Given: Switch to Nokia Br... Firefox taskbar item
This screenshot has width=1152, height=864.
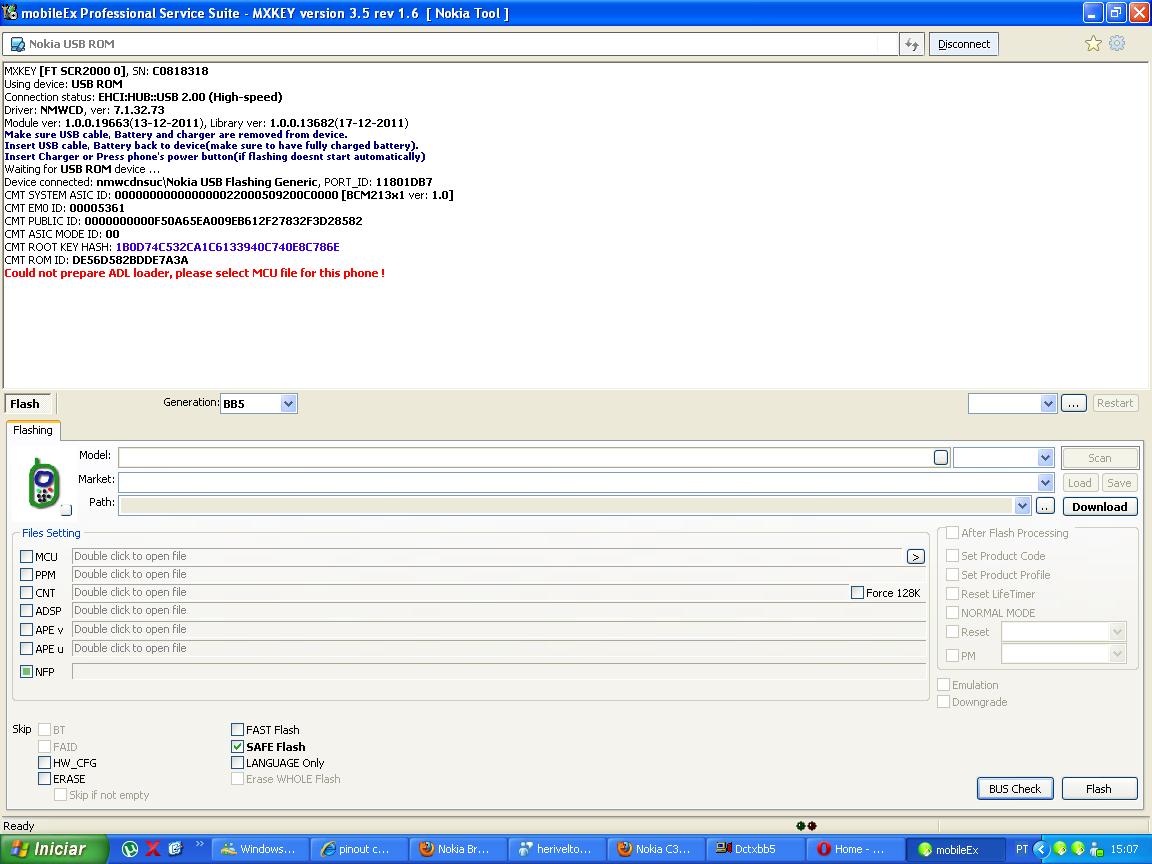Looking at the screenshot, I should pos(457,849).
